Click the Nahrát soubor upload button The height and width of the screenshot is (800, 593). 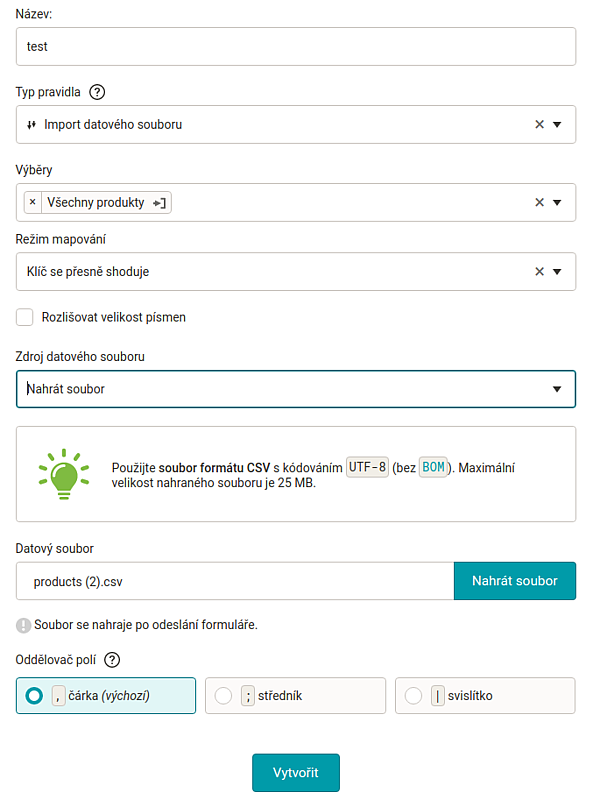tap(515, 581)
